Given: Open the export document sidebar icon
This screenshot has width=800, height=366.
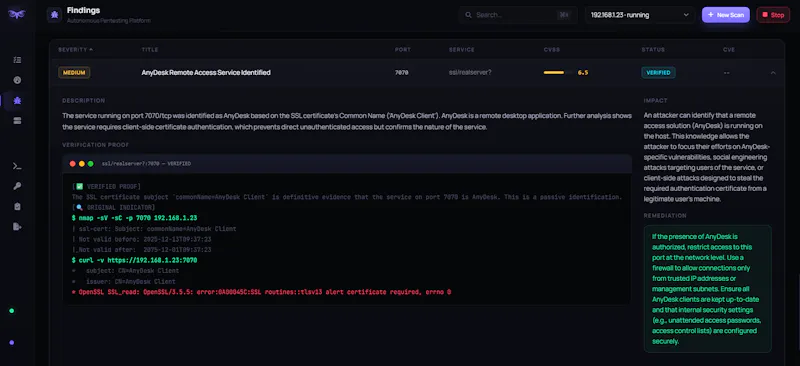Looking at the screenshot, I should (x=17, y=226).
